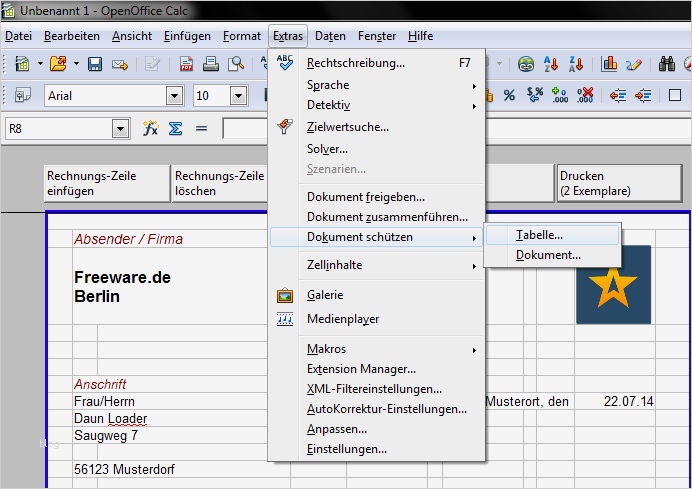Close the open Extras menu

(x=288, y=36)
